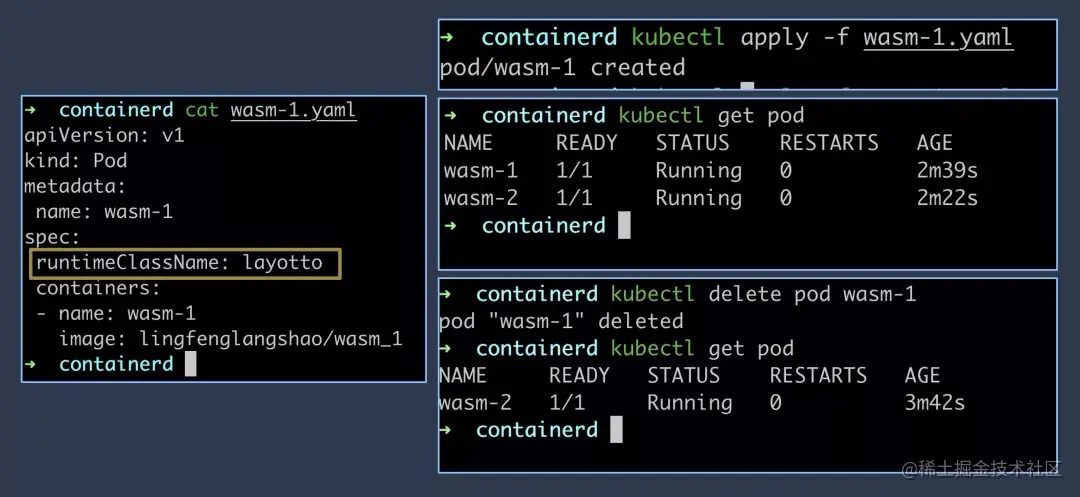The height and width of the screenshot is (497, 1080).
Task: Click "wasm-1" pod name in the 2m39s row
Action: [481, 170]
